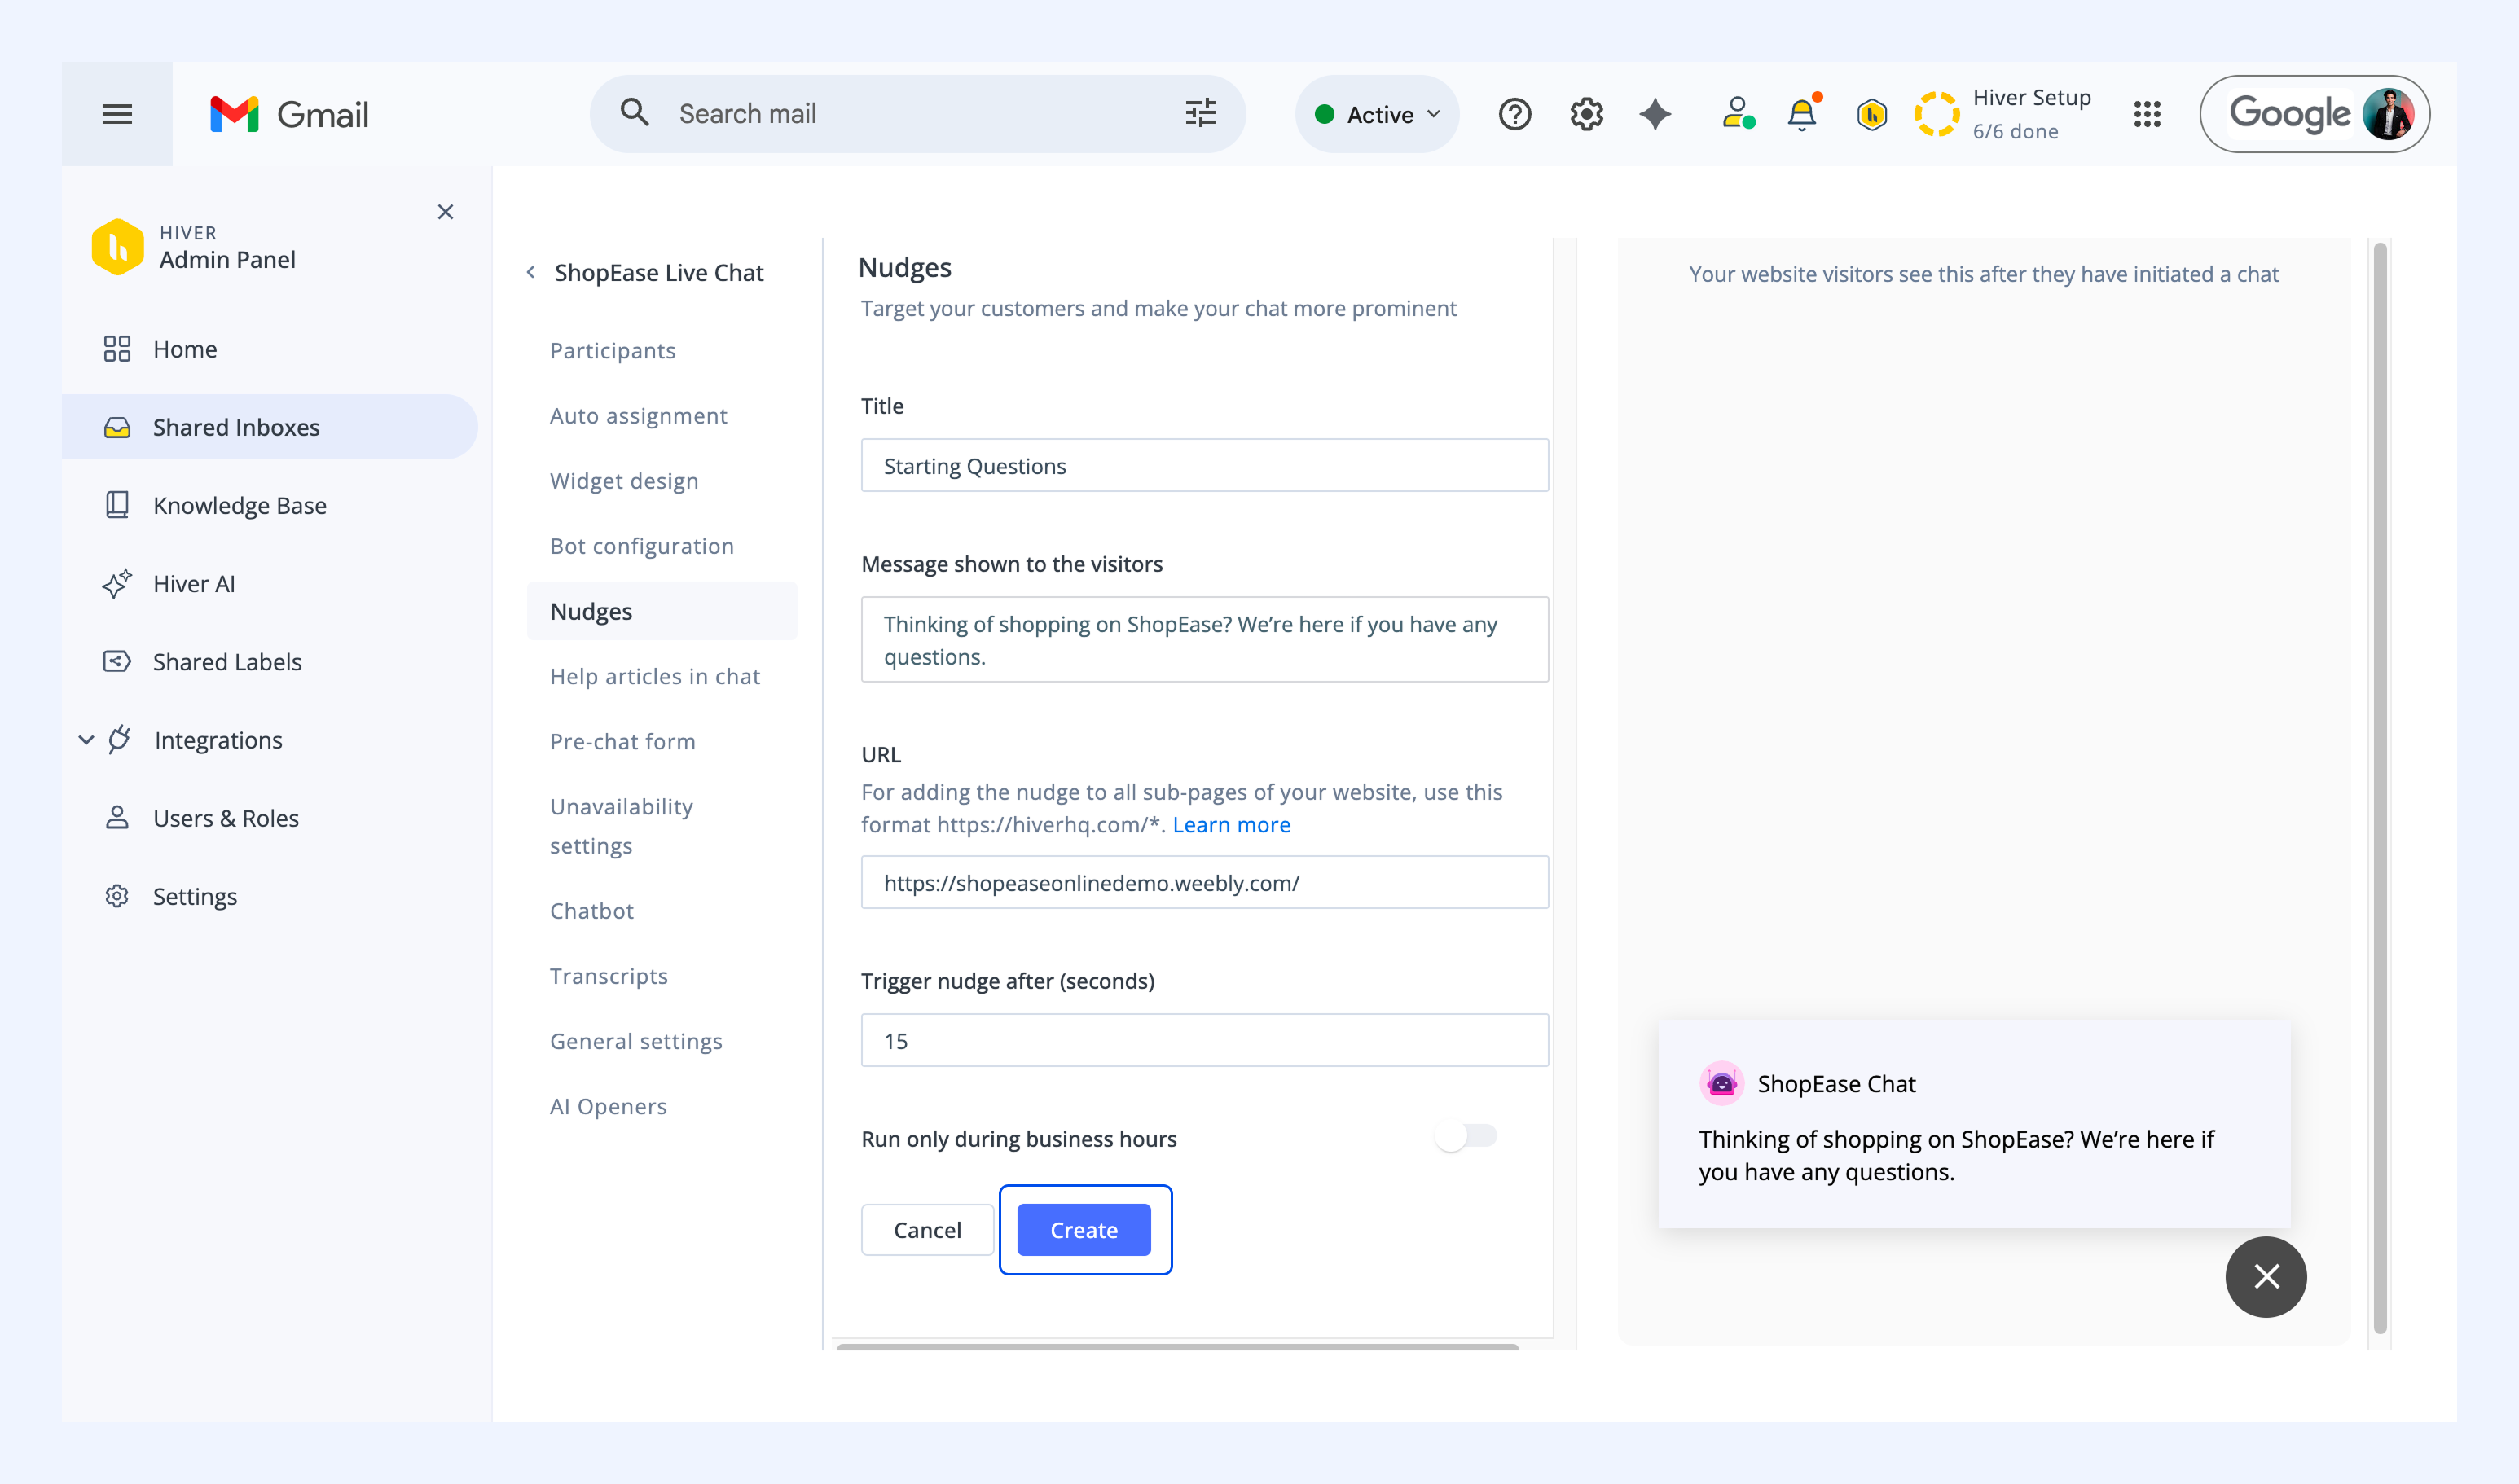Open Widget design settings

(x=624, y=481)
